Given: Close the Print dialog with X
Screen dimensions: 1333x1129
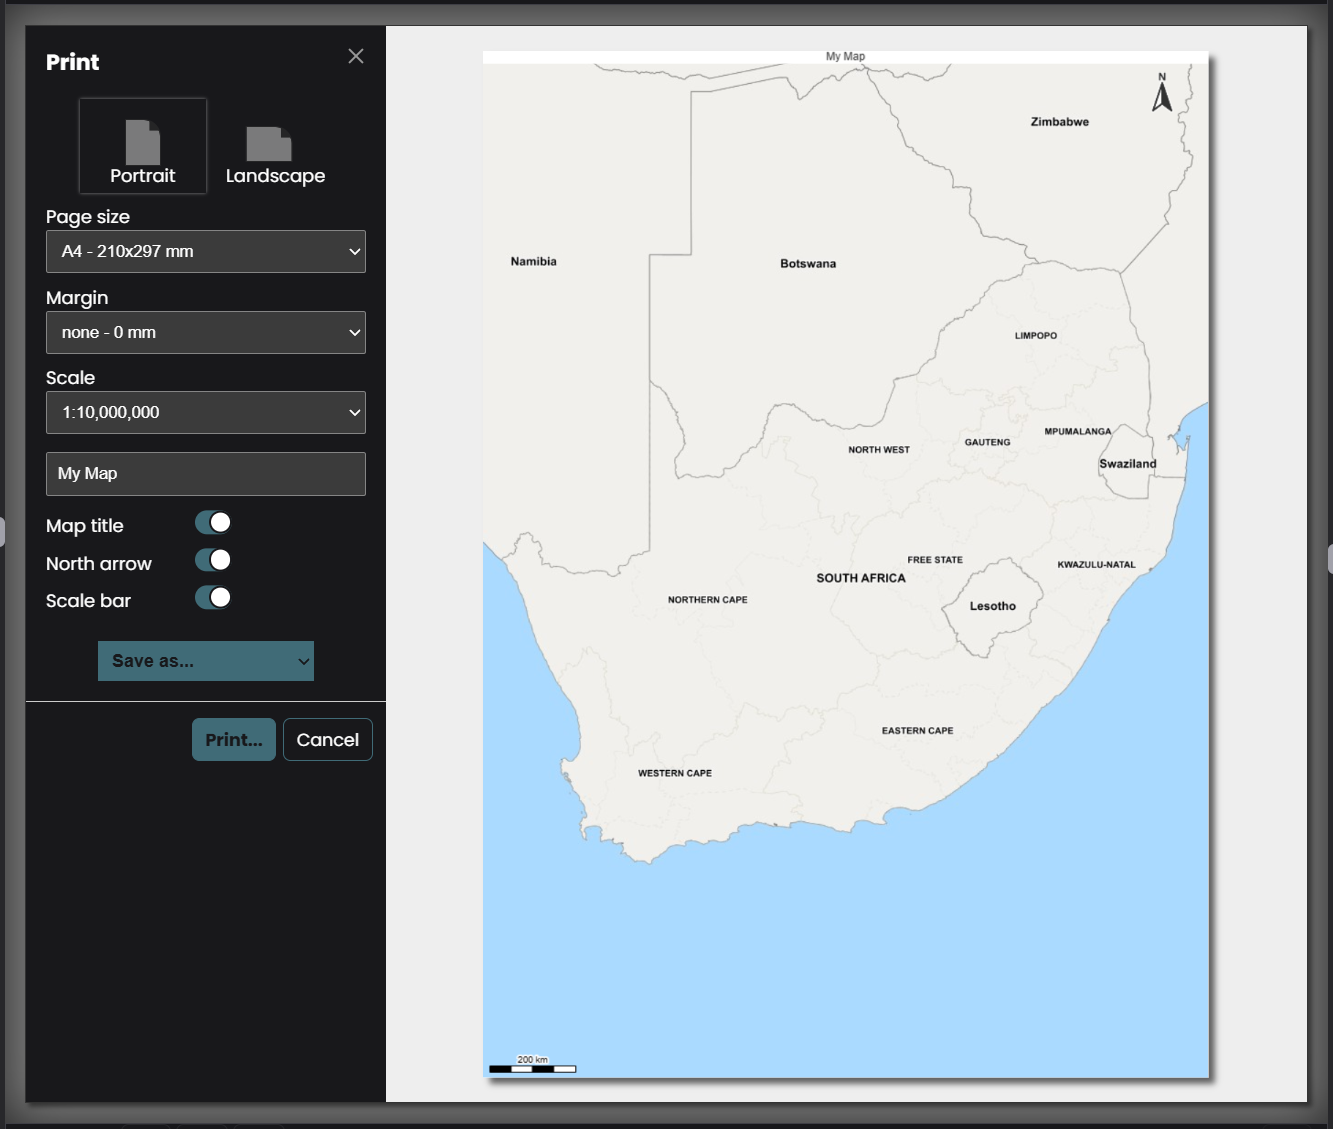Looking at the screenshot, I should point(356,56).
